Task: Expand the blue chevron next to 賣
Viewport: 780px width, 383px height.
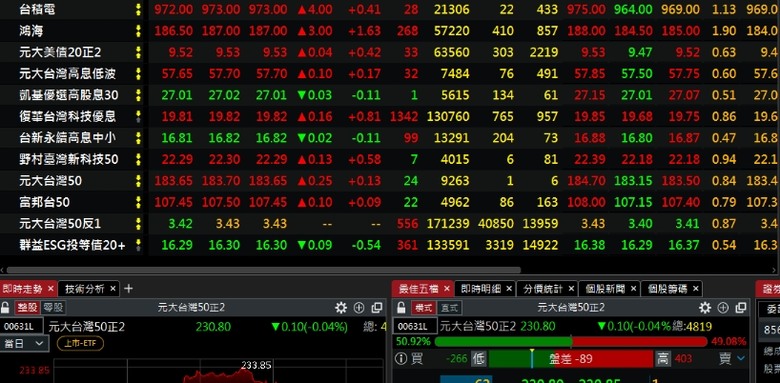Action: pos(741,358)
